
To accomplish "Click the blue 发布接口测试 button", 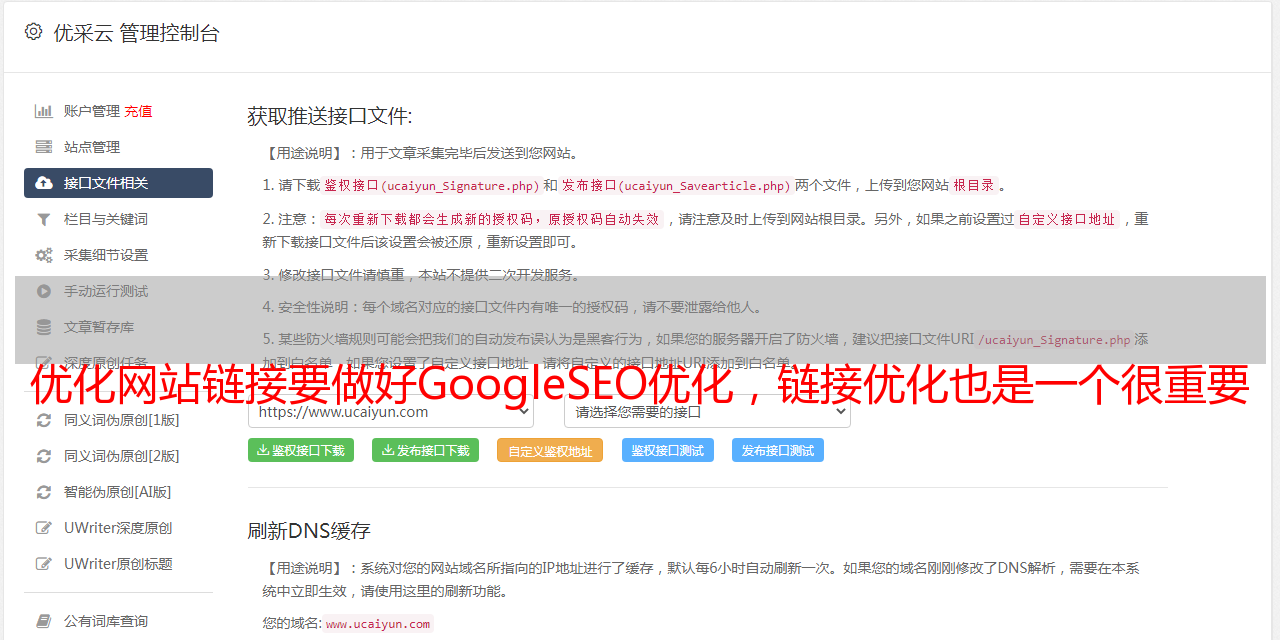I will pos(778,450).
